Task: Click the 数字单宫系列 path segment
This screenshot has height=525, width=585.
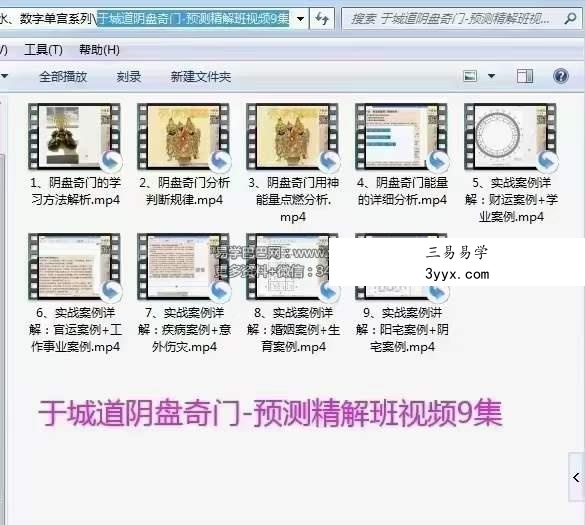Action: click(x=56, y=18)
